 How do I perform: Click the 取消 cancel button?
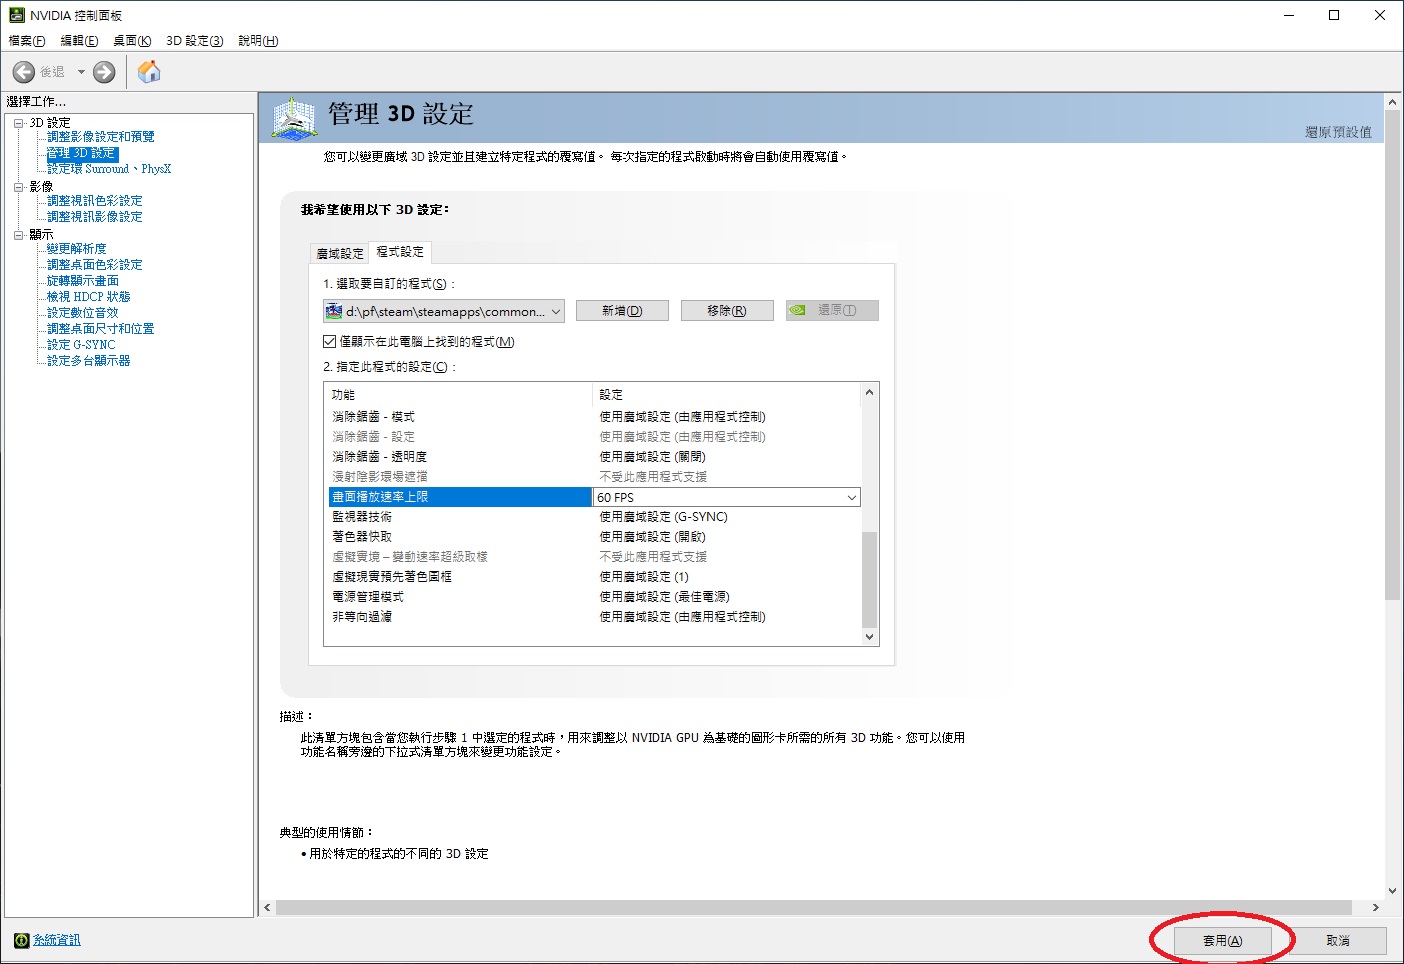point(1338,941)
